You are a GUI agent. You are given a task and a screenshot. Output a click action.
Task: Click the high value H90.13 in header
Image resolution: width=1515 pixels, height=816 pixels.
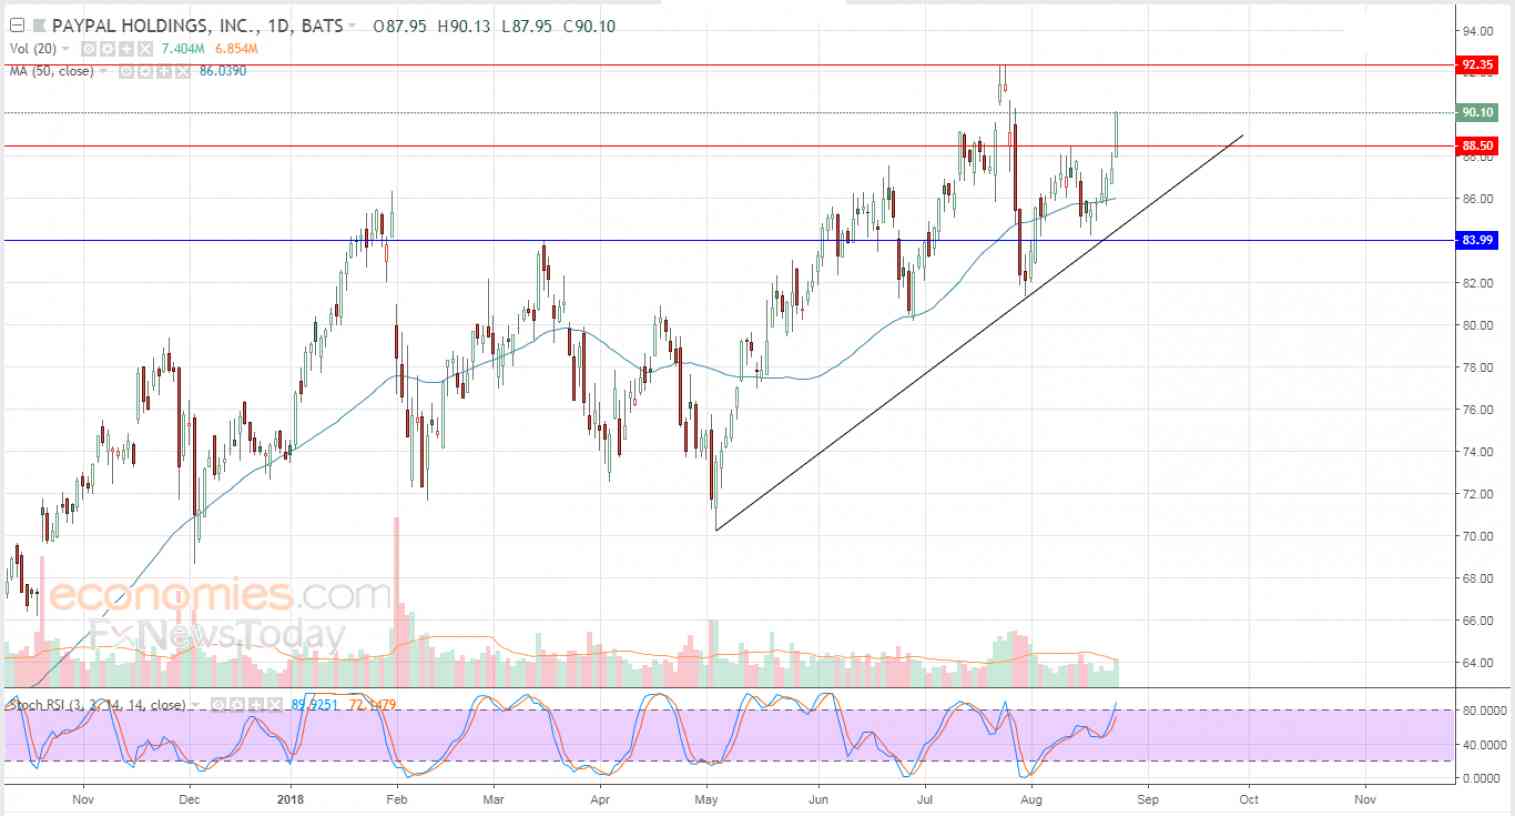464,26
